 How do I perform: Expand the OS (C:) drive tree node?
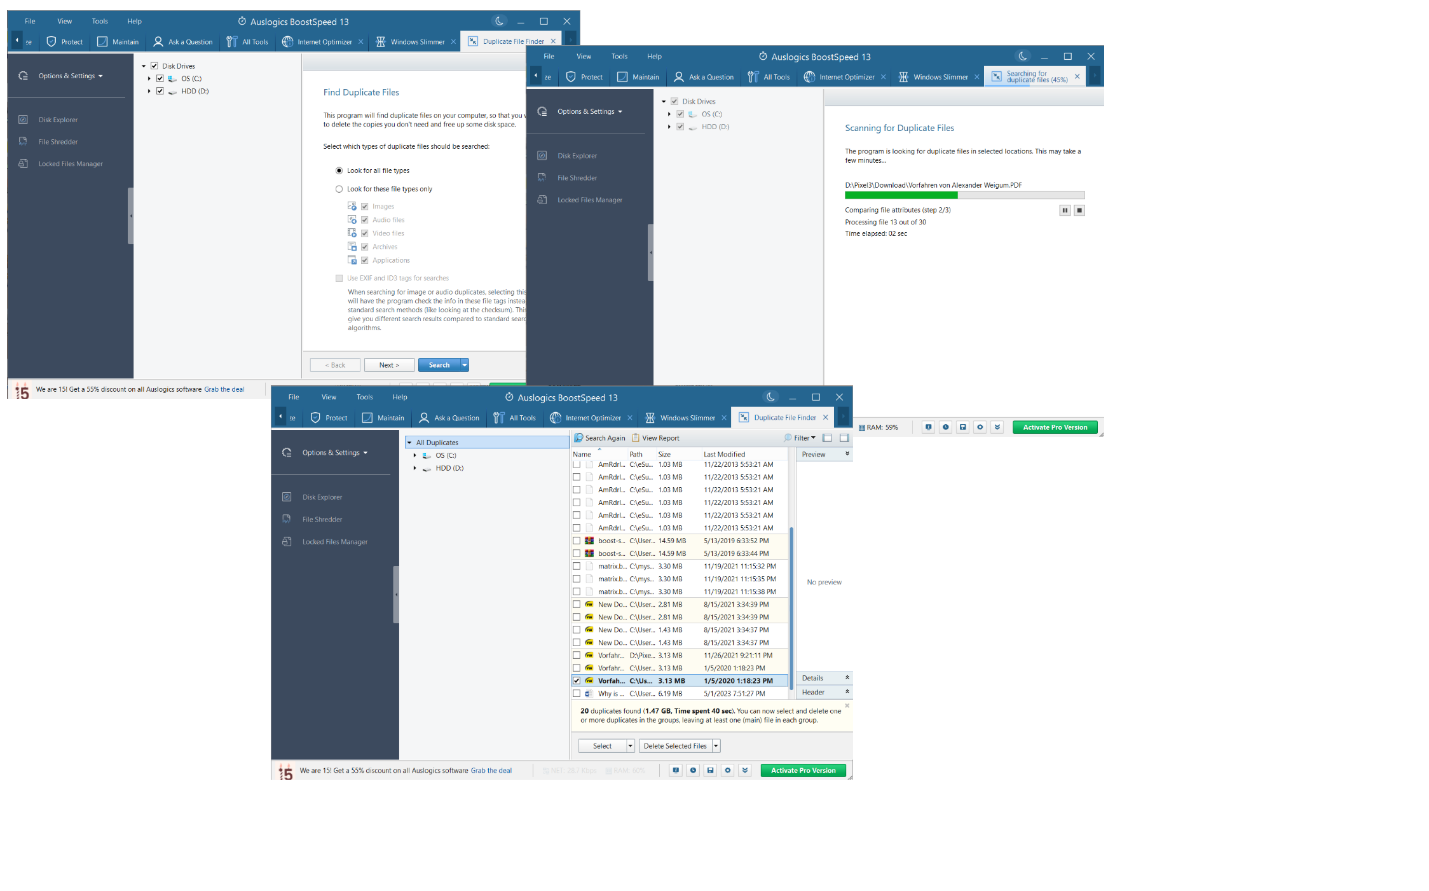pos(414,454)
